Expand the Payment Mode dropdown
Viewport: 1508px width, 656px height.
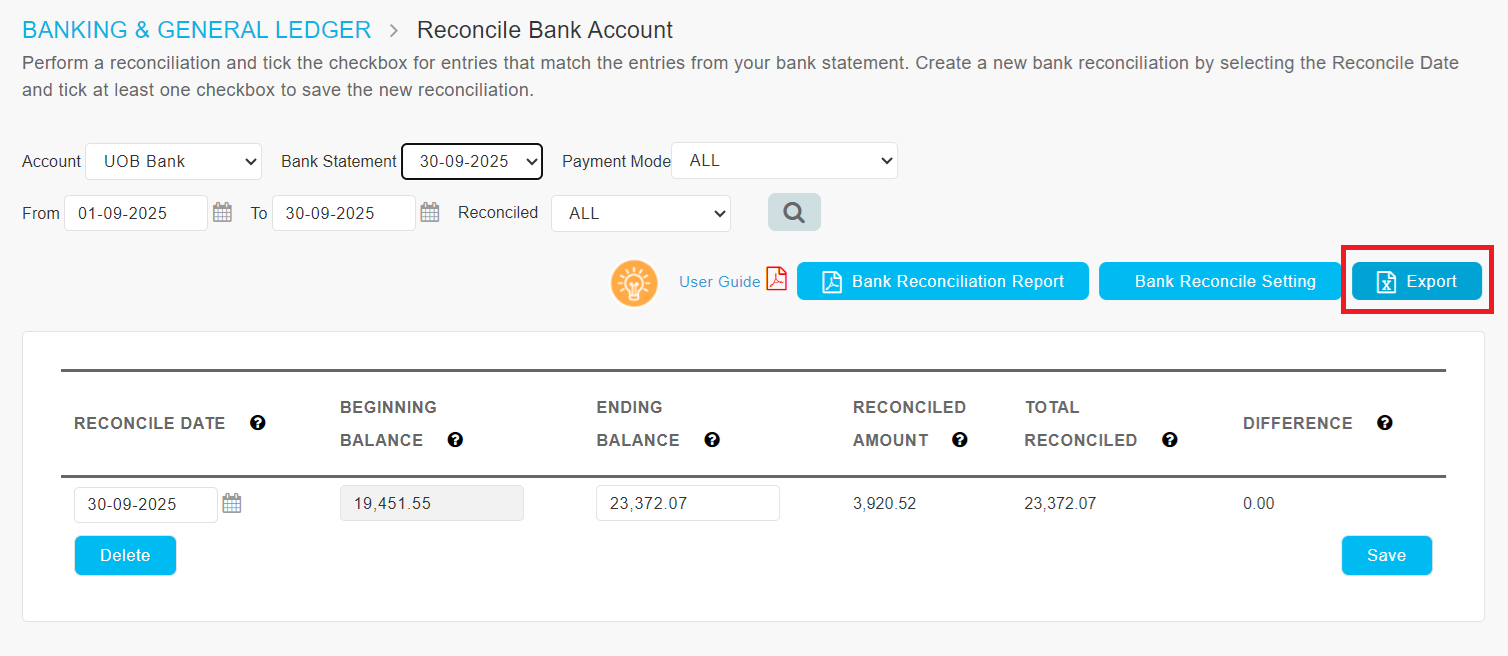click(784, 161)
